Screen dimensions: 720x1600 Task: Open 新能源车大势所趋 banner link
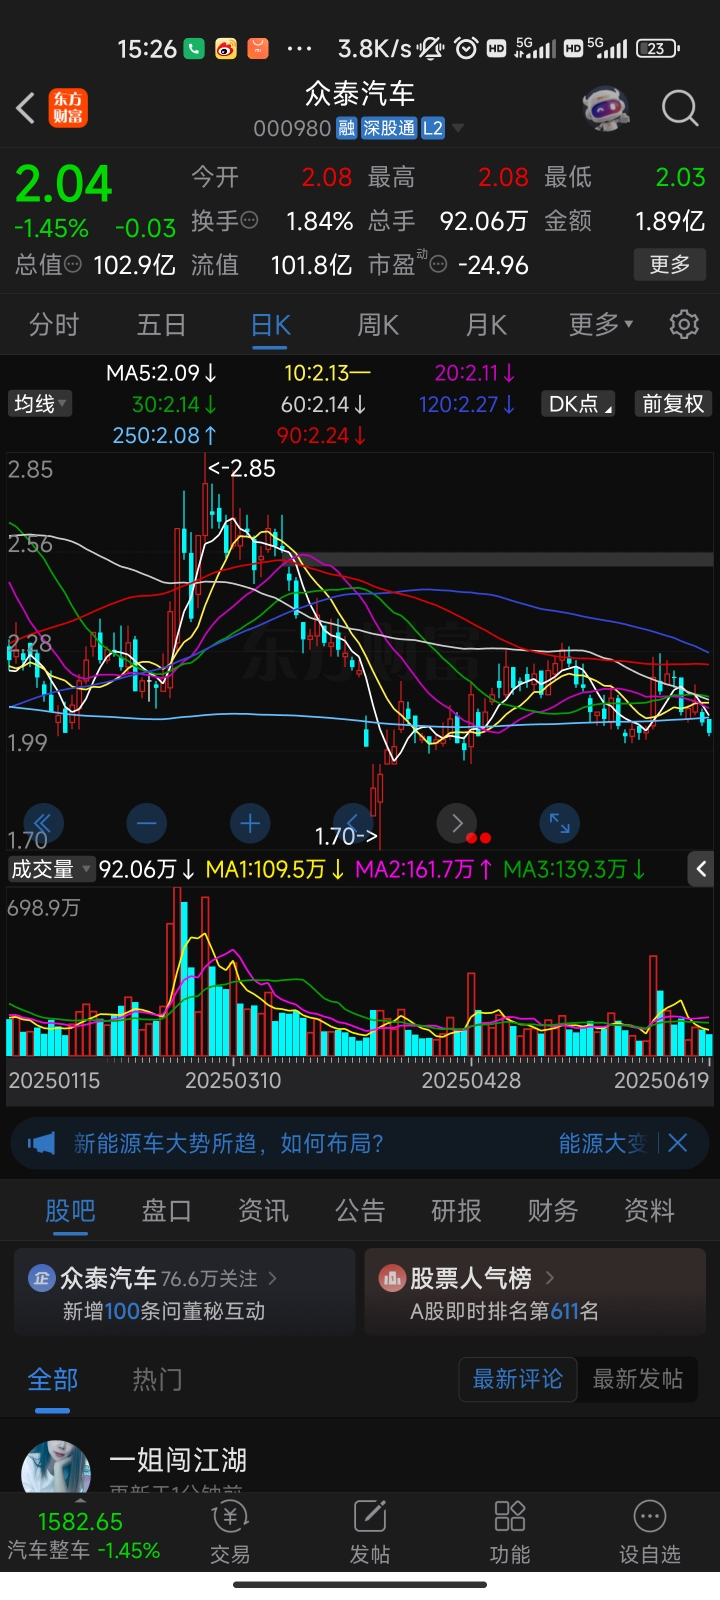[228, 1143]
